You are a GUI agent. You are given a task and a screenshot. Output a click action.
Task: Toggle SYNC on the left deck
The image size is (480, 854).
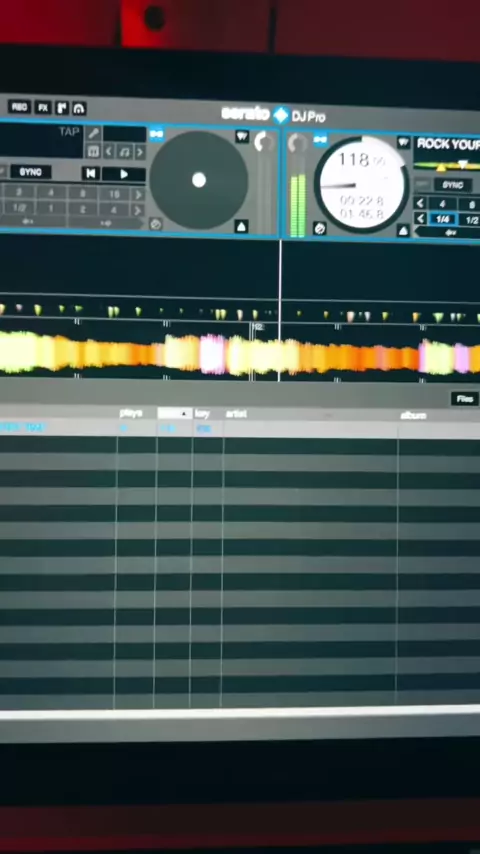click(31, 172)
